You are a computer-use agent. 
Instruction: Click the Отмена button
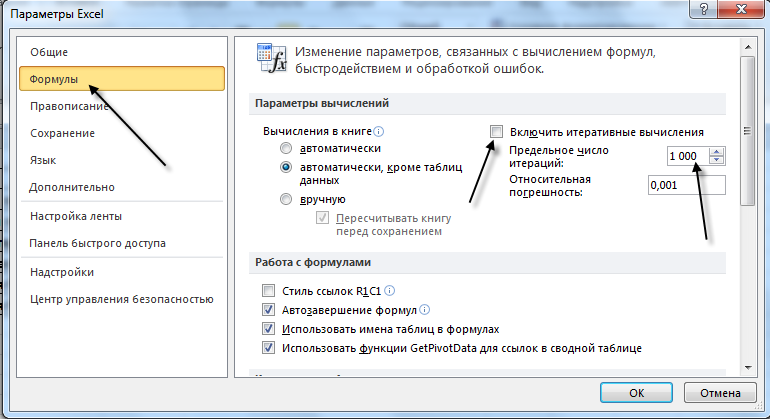(x=720, y=393)
